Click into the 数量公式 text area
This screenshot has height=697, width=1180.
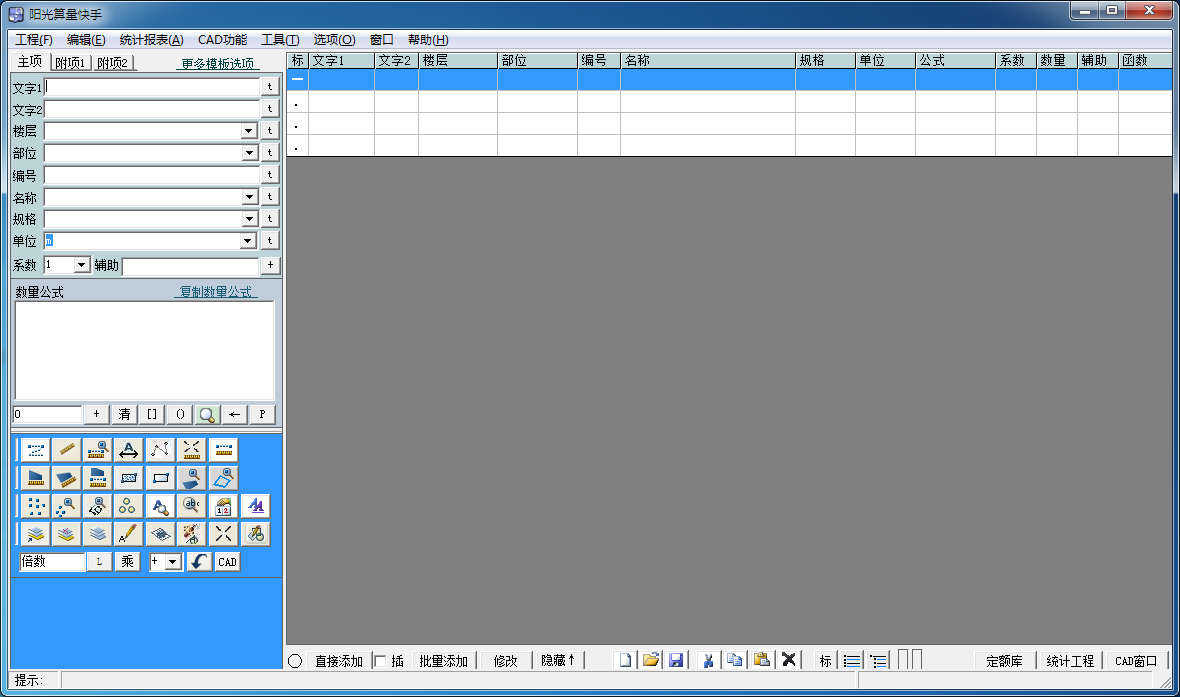[144, 350]
